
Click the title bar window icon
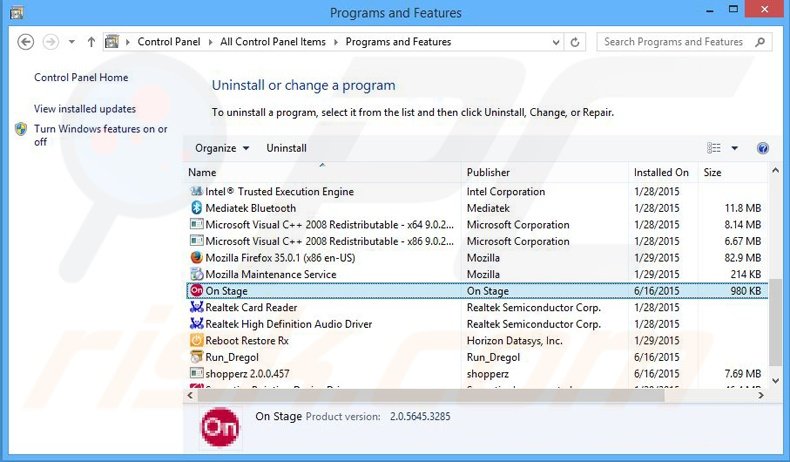[17, 12]
